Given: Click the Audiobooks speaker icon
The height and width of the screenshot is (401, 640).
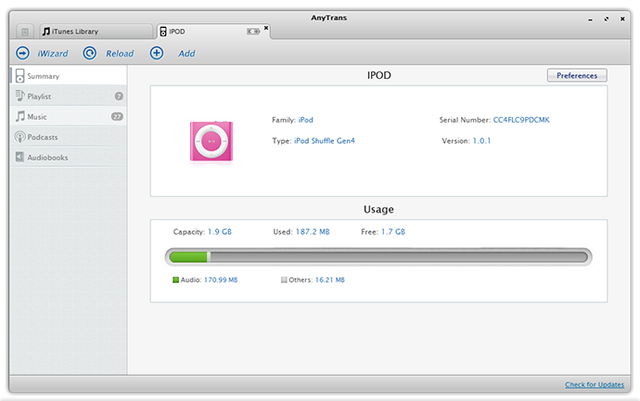Looking at the screenshot, I should (20, 157).
